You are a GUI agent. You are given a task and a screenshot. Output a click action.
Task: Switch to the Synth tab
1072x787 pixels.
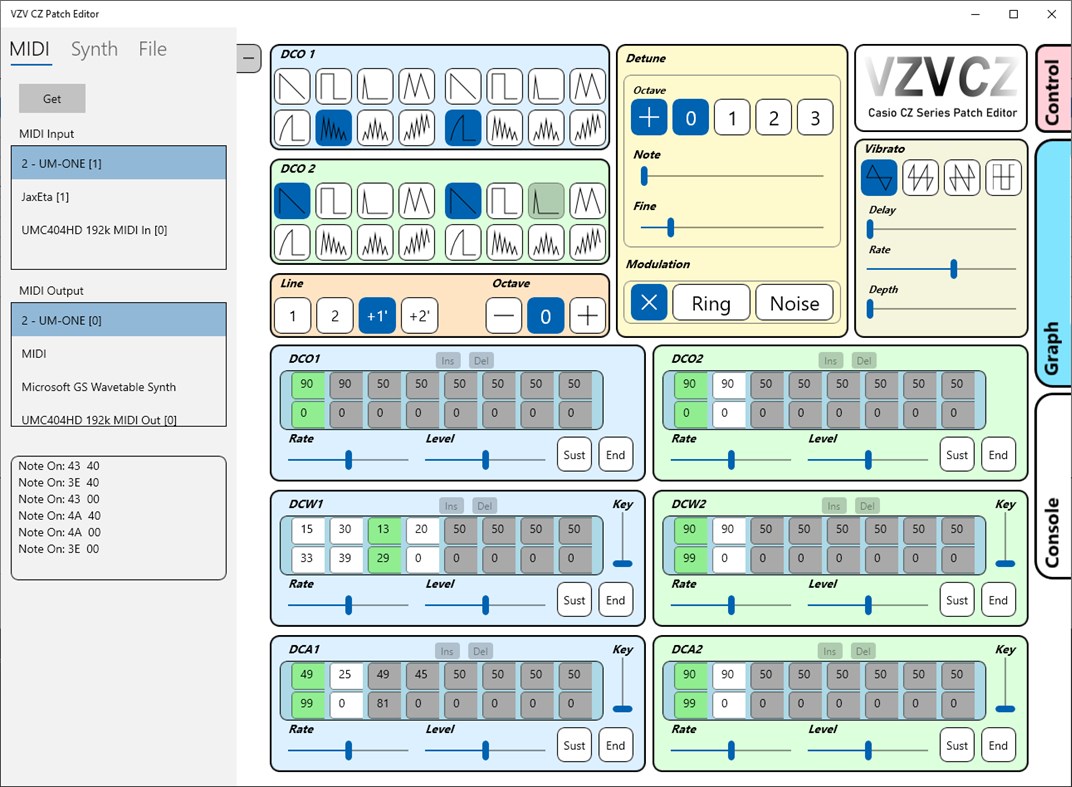94,48
